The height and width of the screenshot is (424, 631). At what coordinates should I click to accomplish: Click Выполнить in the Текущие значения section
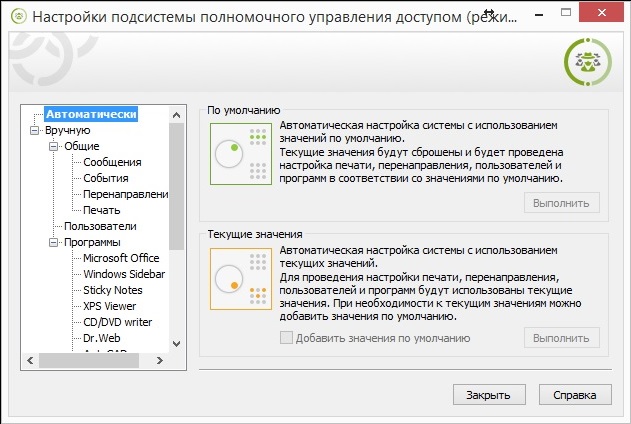562,337
